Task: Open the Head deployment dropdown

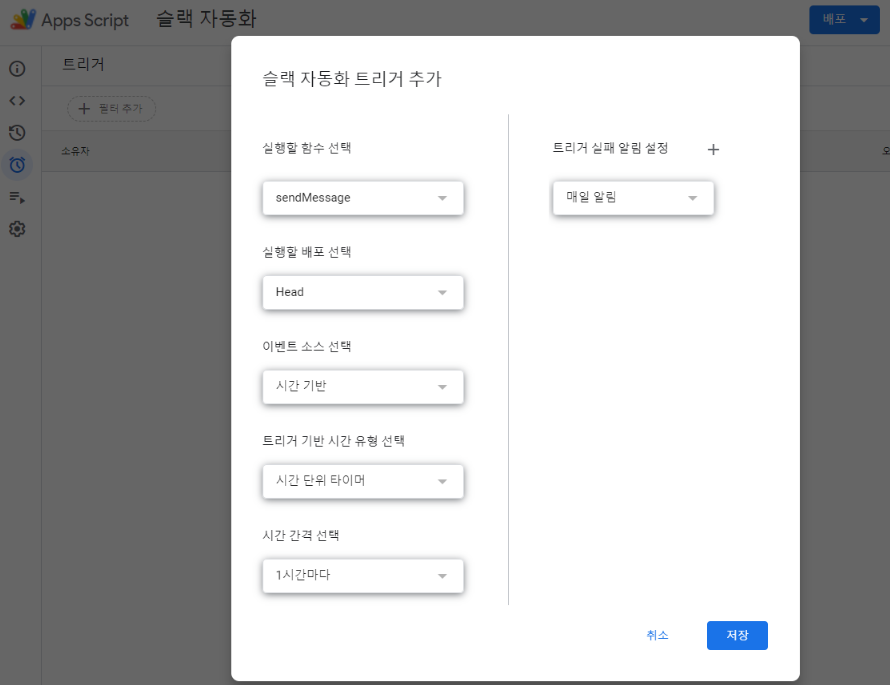Action: click(363, 292)
